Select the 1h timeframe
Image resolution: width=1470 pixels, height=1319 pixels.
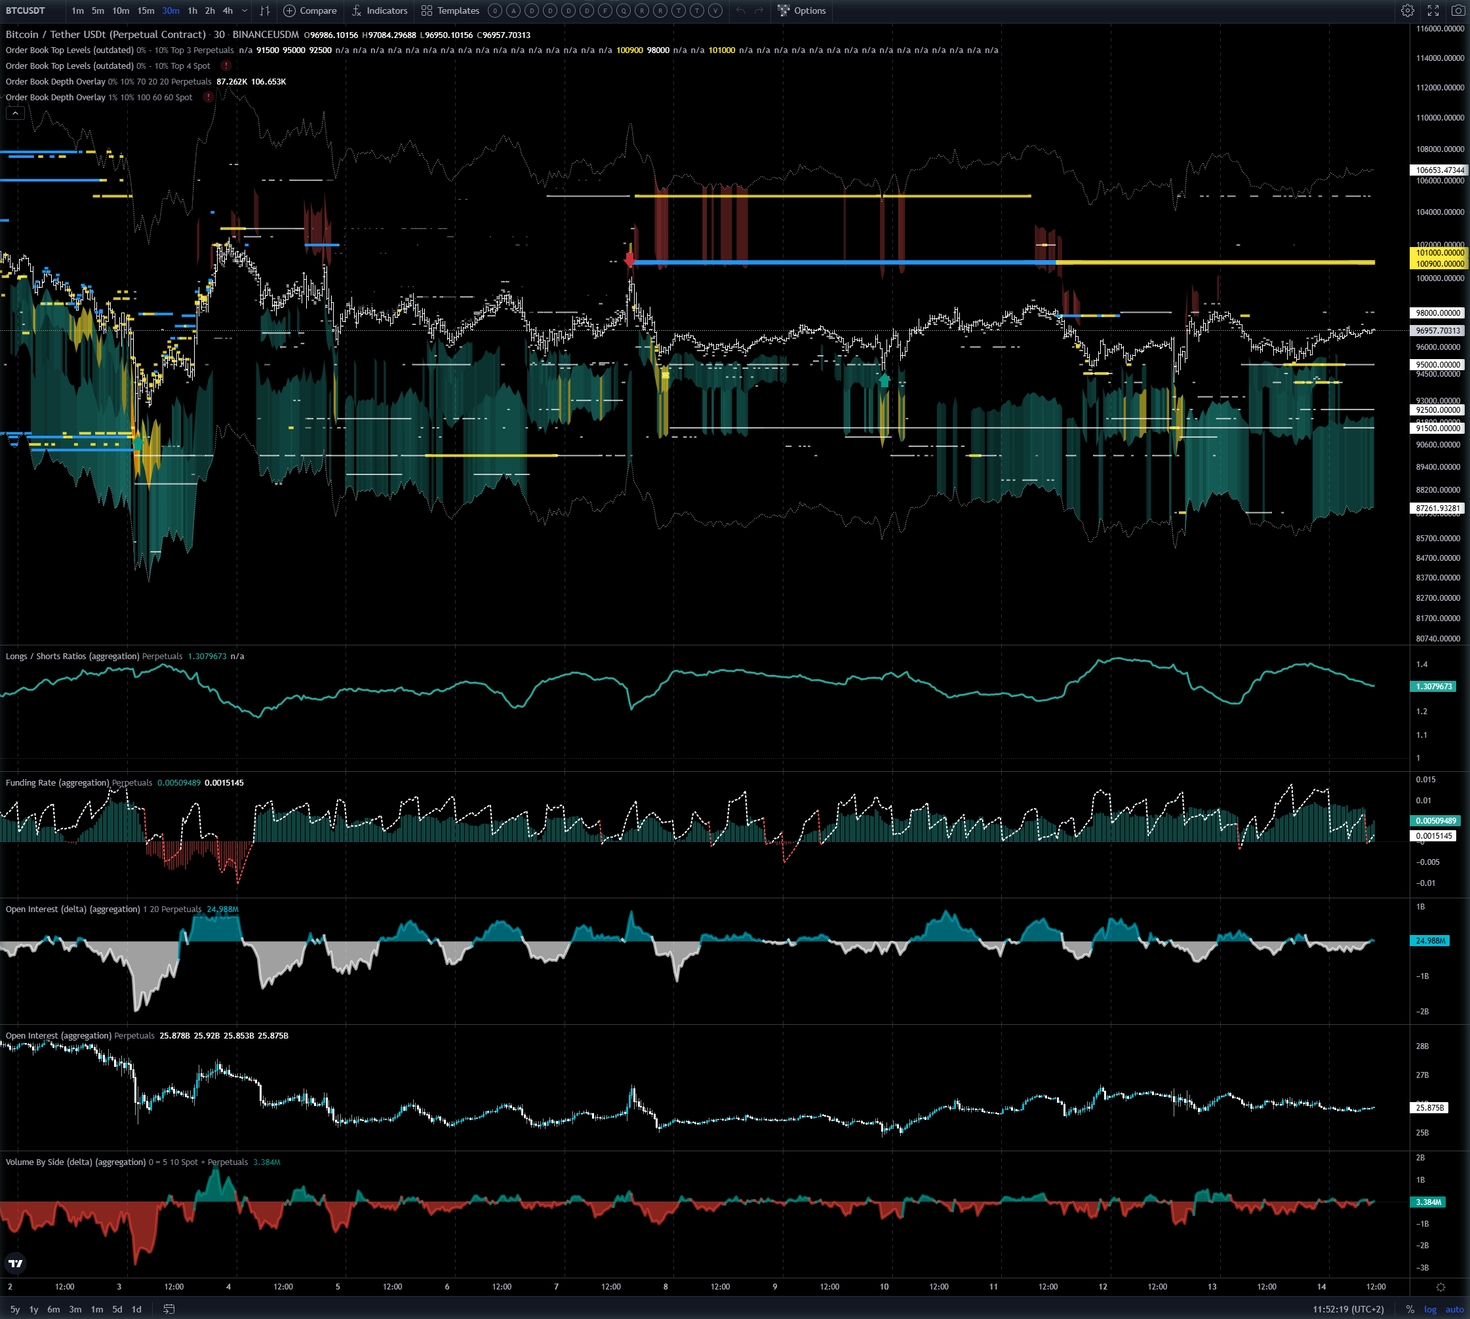(x=192, y=11)
